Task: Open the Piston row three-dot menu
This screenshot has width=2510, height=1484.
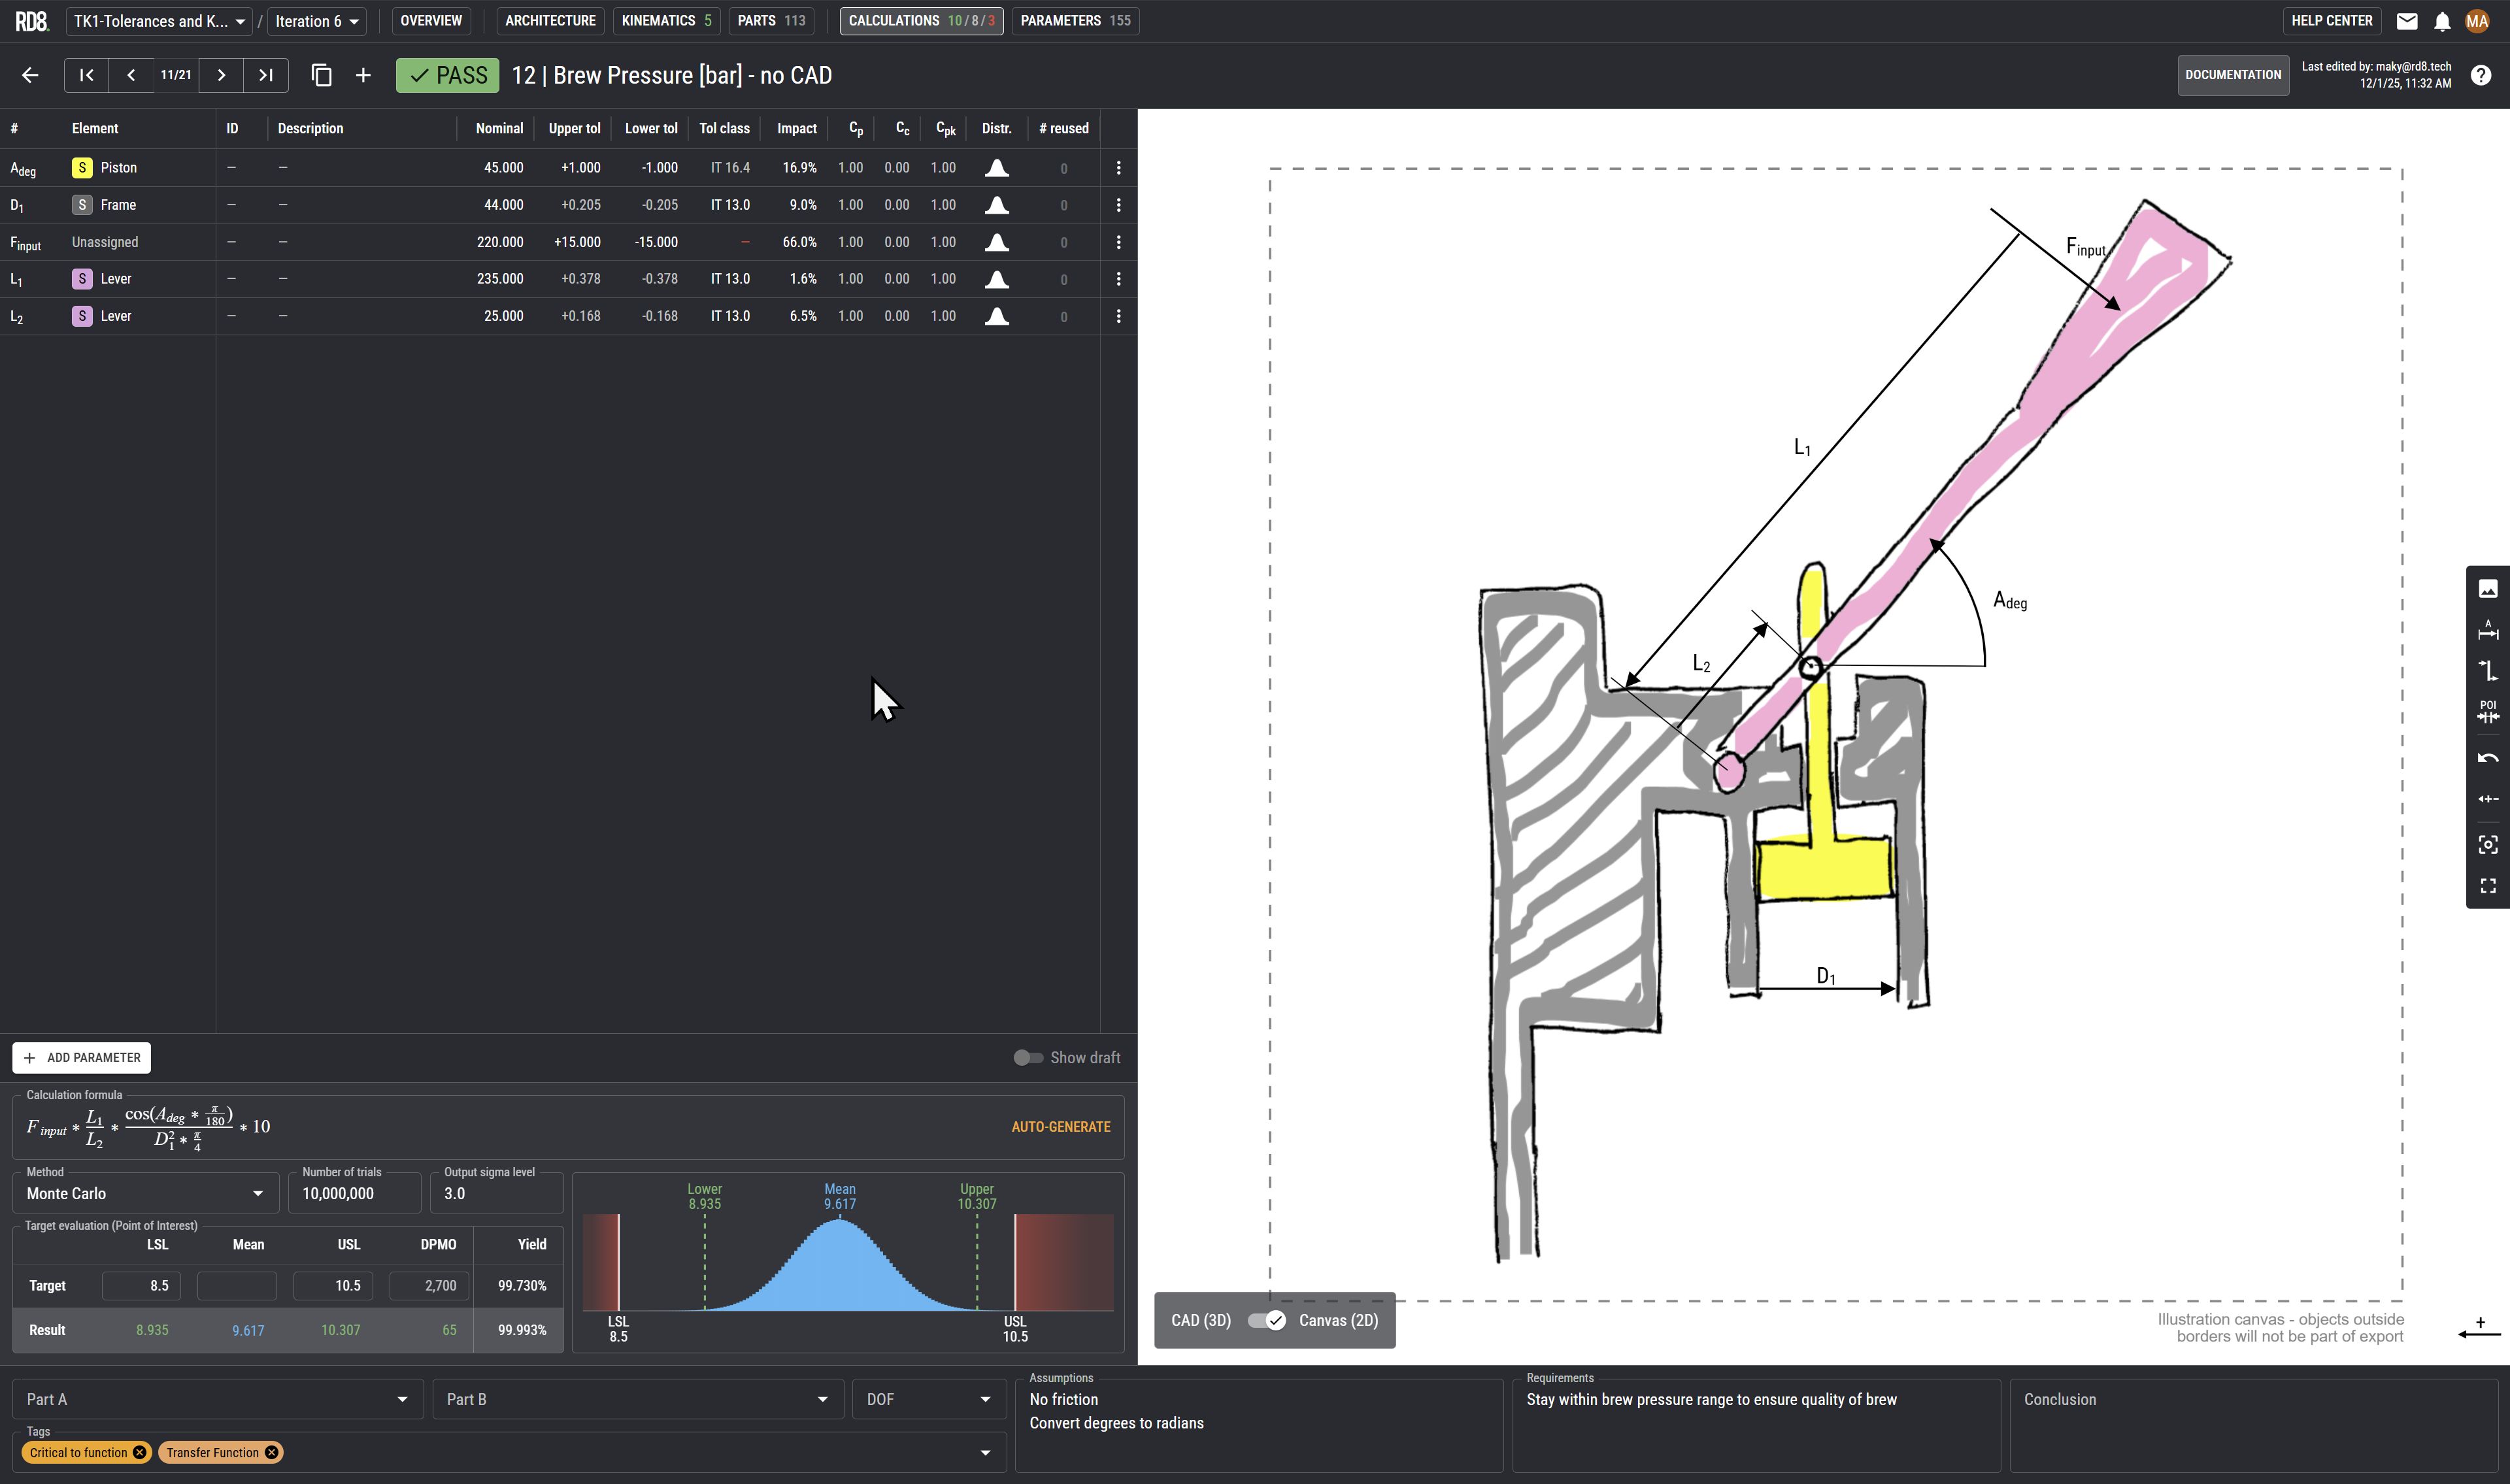Action: pyautogui.click(x=1118, y=168)
